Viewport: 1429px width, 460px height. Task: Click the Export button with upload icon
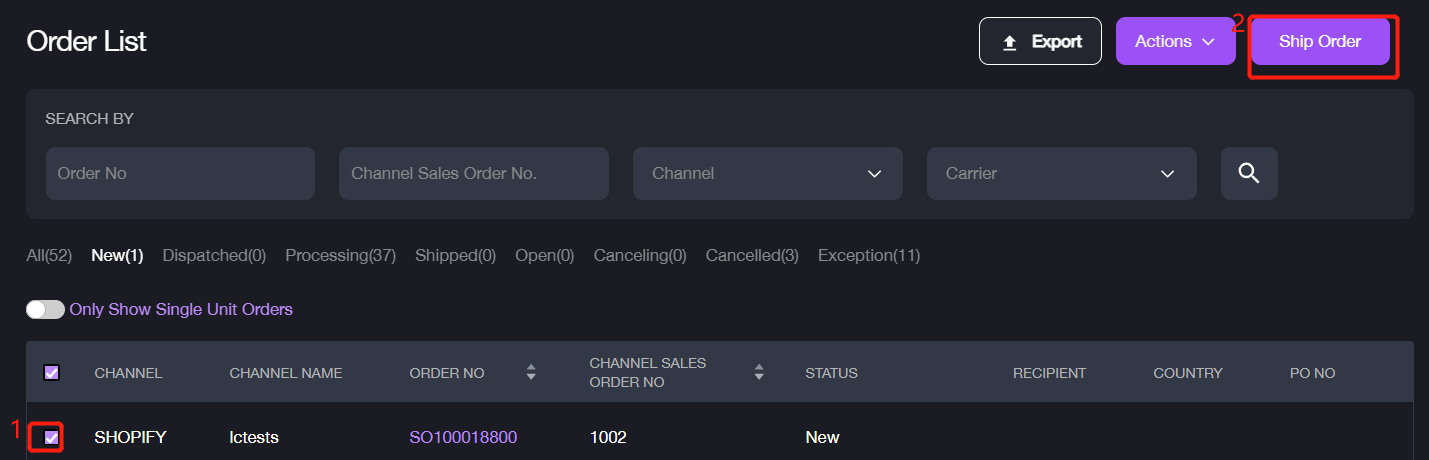click(1040, 41)
